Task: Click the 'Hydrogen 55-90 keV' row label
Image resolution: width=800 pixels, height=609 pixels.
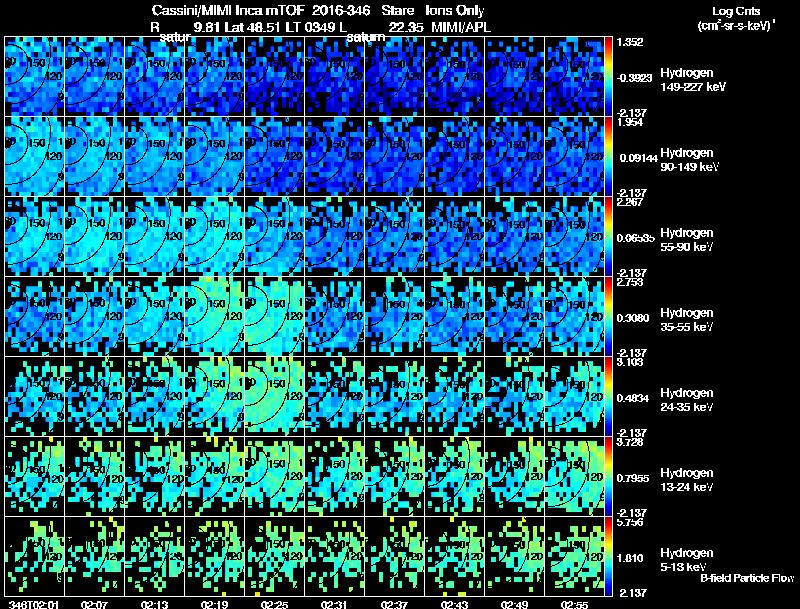Action: point(687,240)
